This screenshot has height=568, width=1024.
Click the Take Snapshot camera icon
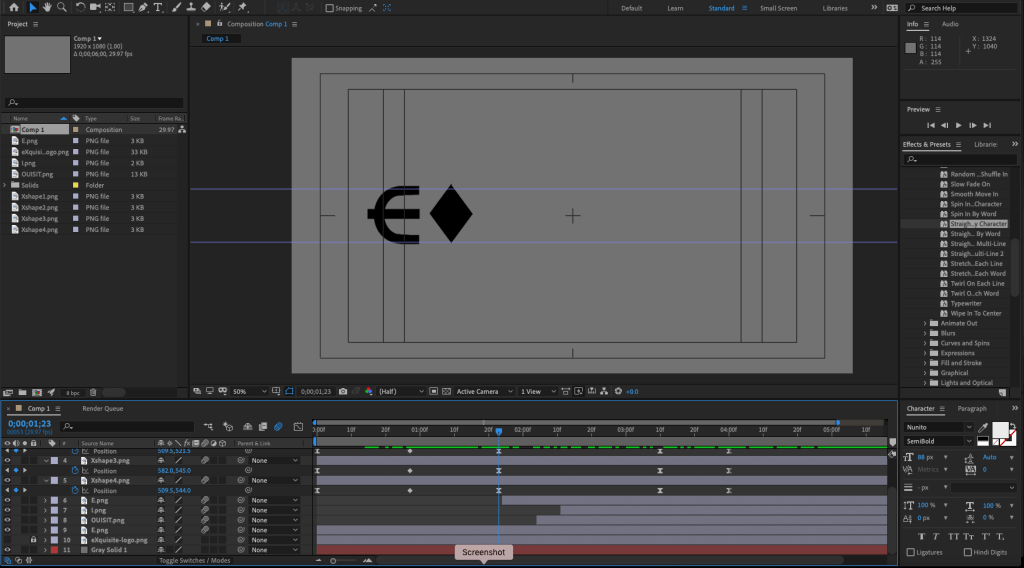click(343, 391)
